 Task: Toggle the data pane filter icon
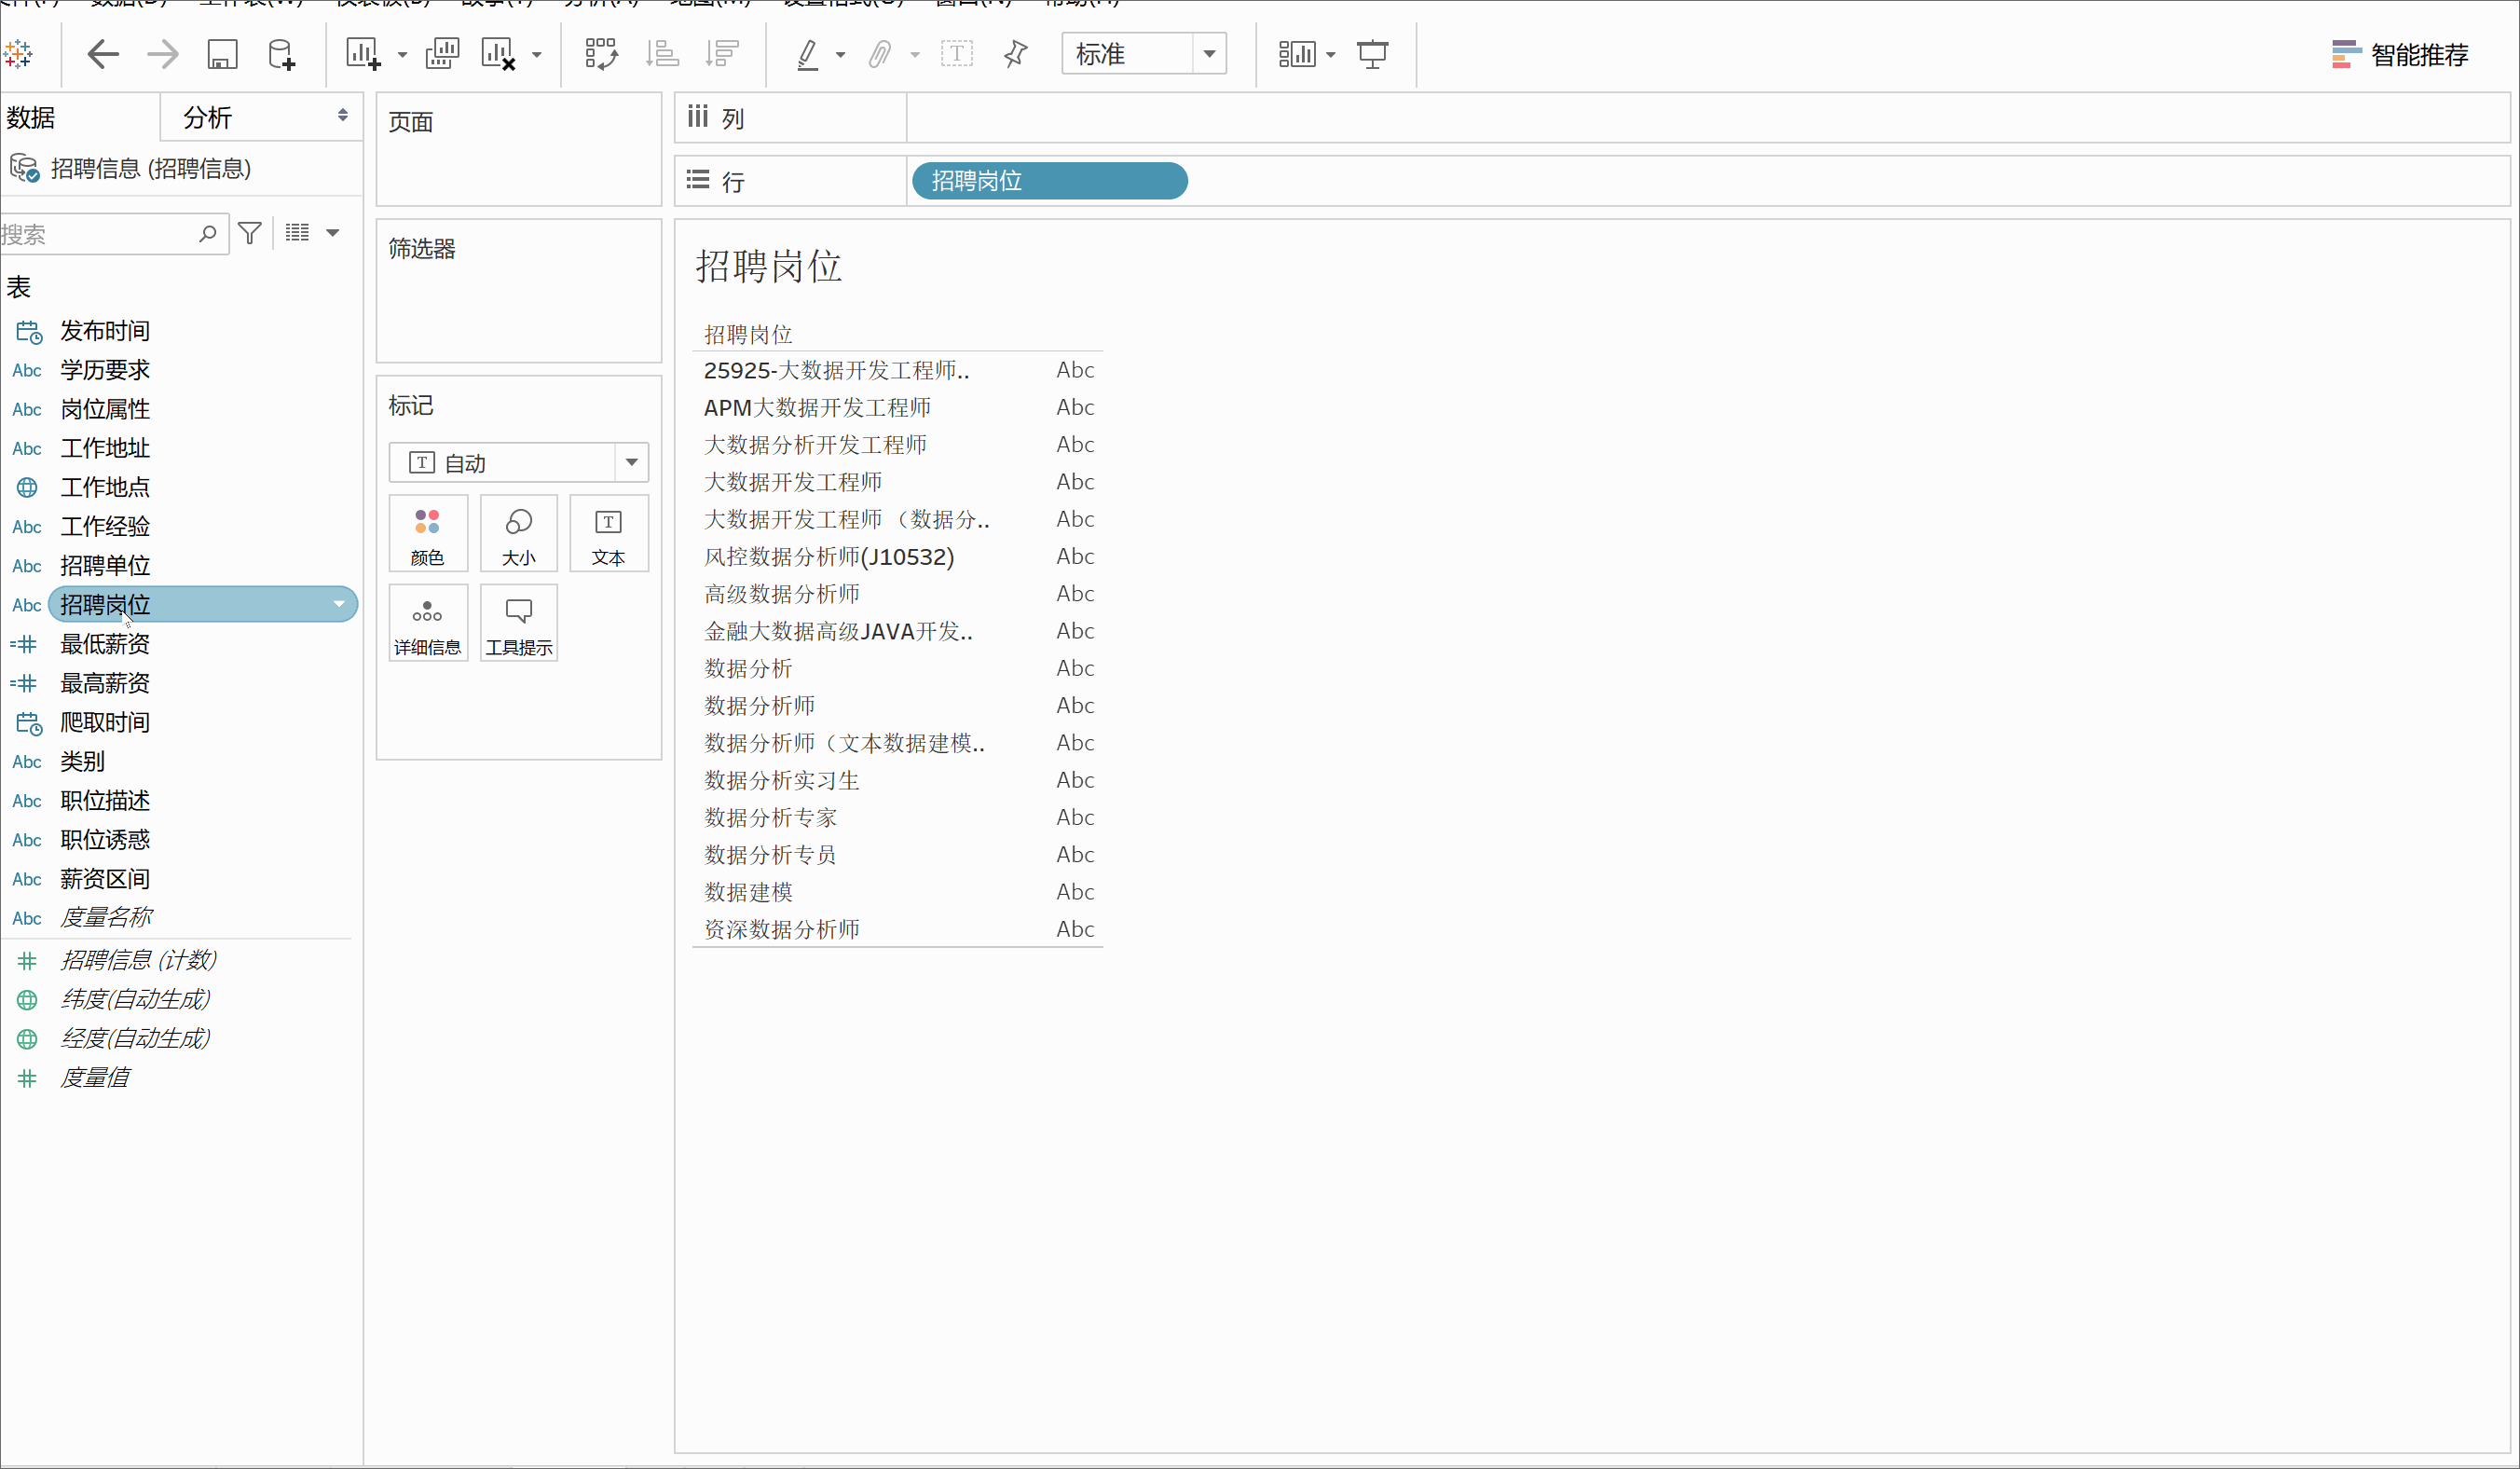[x=250, y=233]
